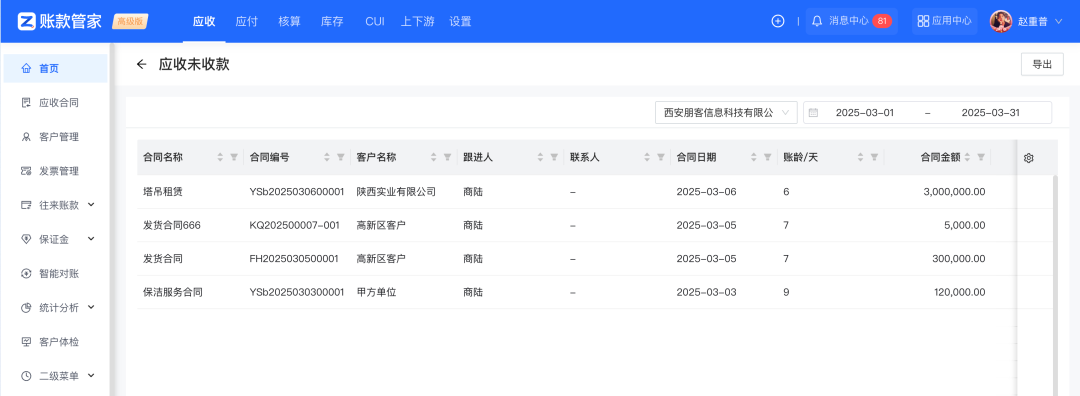Switch to 应收 top tab

[204, 21]
